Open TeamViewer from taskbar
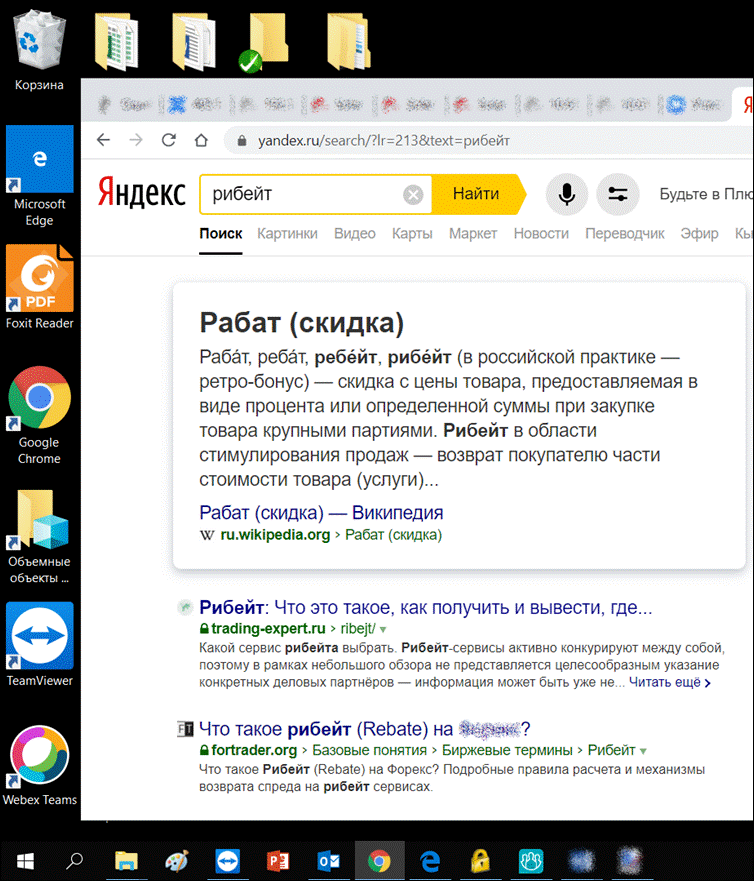Viewport: 754px width, 881px height. pos(228,861)
